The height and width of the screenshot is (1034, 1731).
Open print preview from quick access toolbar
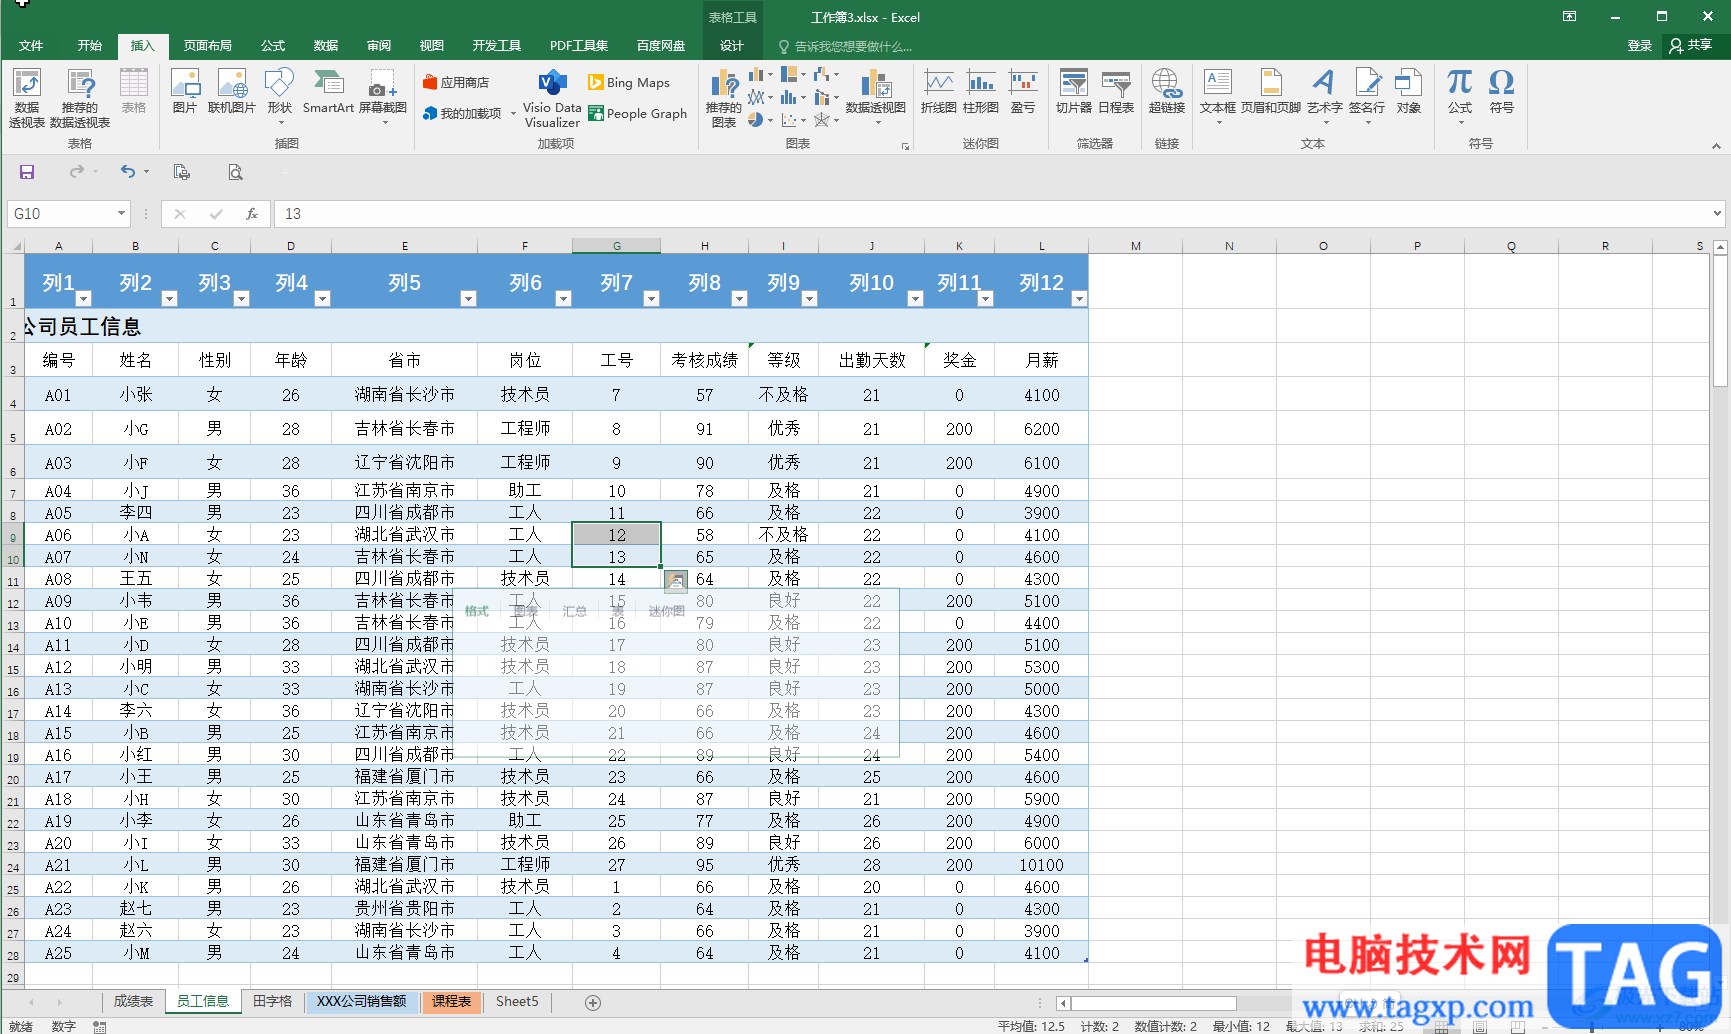point(235,172)
